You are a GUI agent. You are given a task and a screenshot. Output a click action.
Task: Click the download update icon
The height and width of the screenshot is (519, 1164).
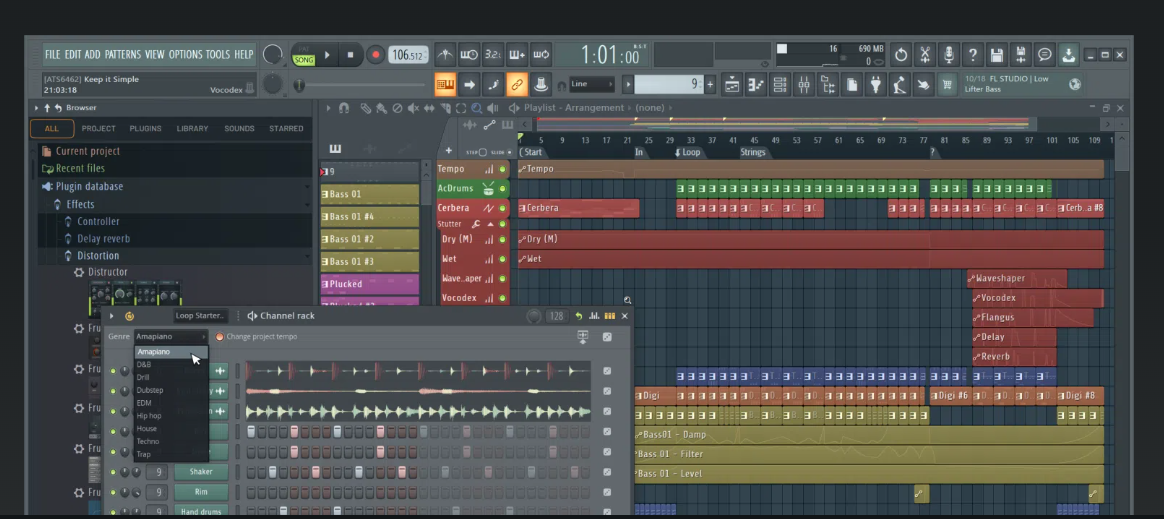pos(1068,55)
